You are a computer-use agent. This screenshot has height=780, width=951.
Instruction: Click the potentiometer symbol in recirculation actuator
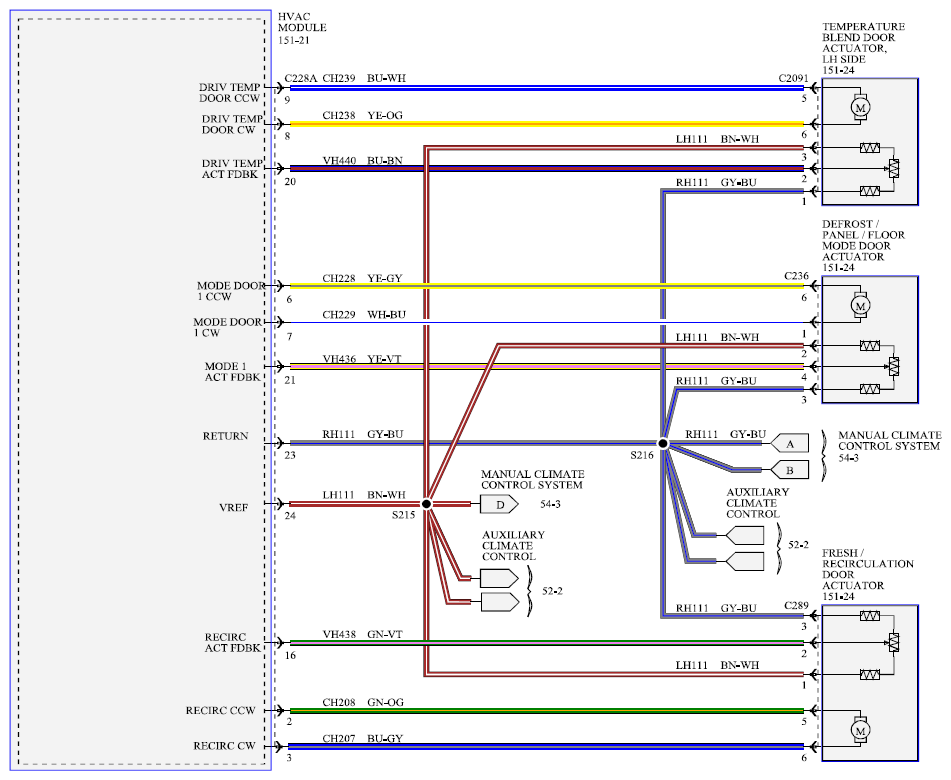coord(894,642)
